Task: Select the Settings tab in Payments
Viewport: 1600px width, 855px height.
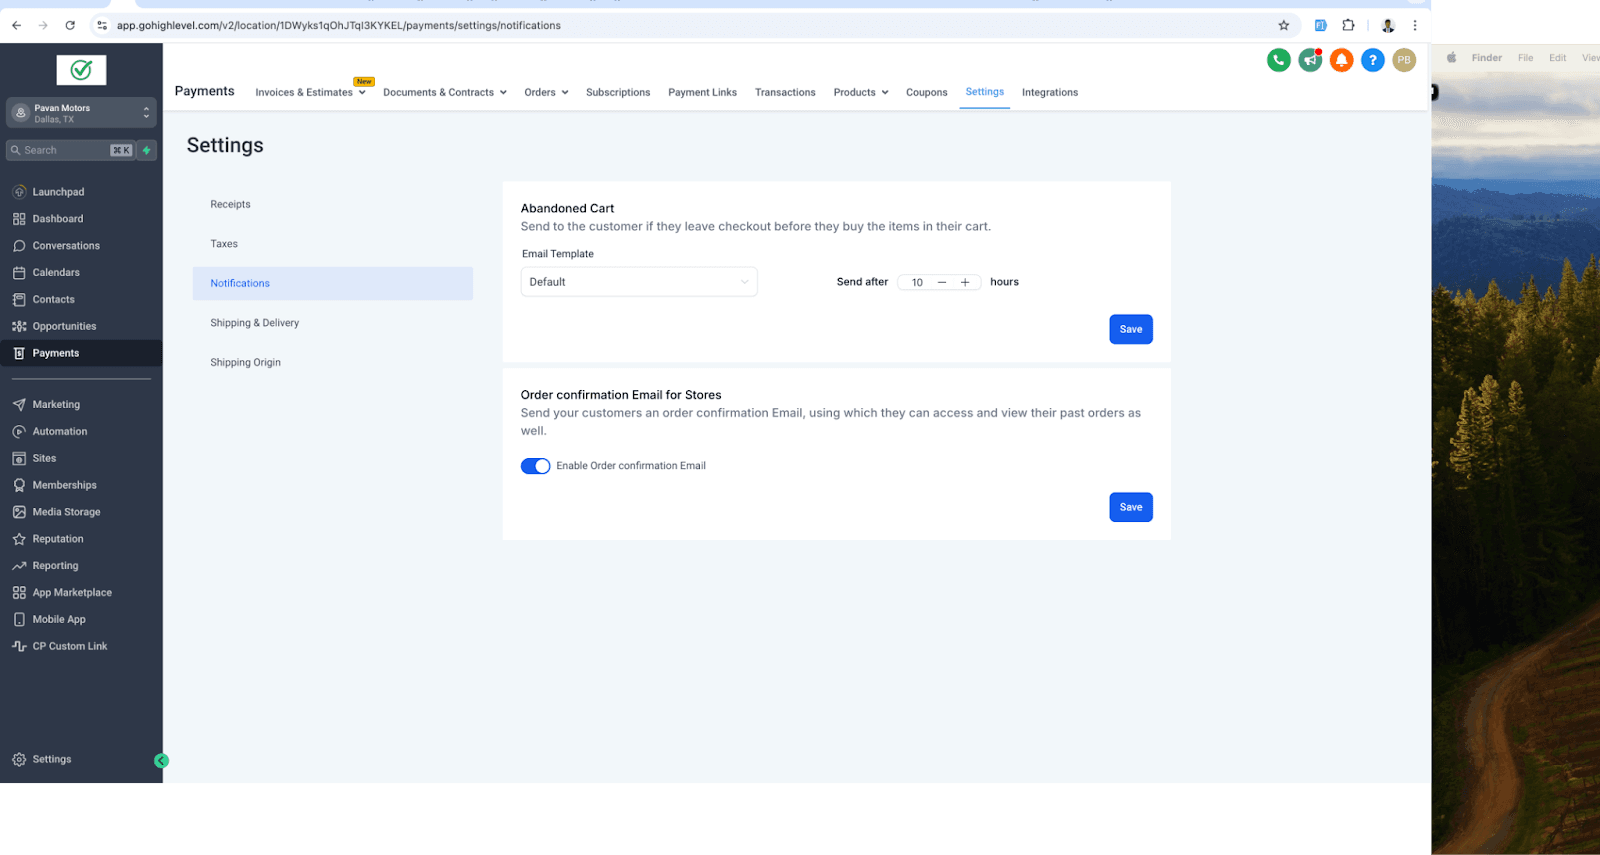Action: pyautogui.click(x=984, y=92)
